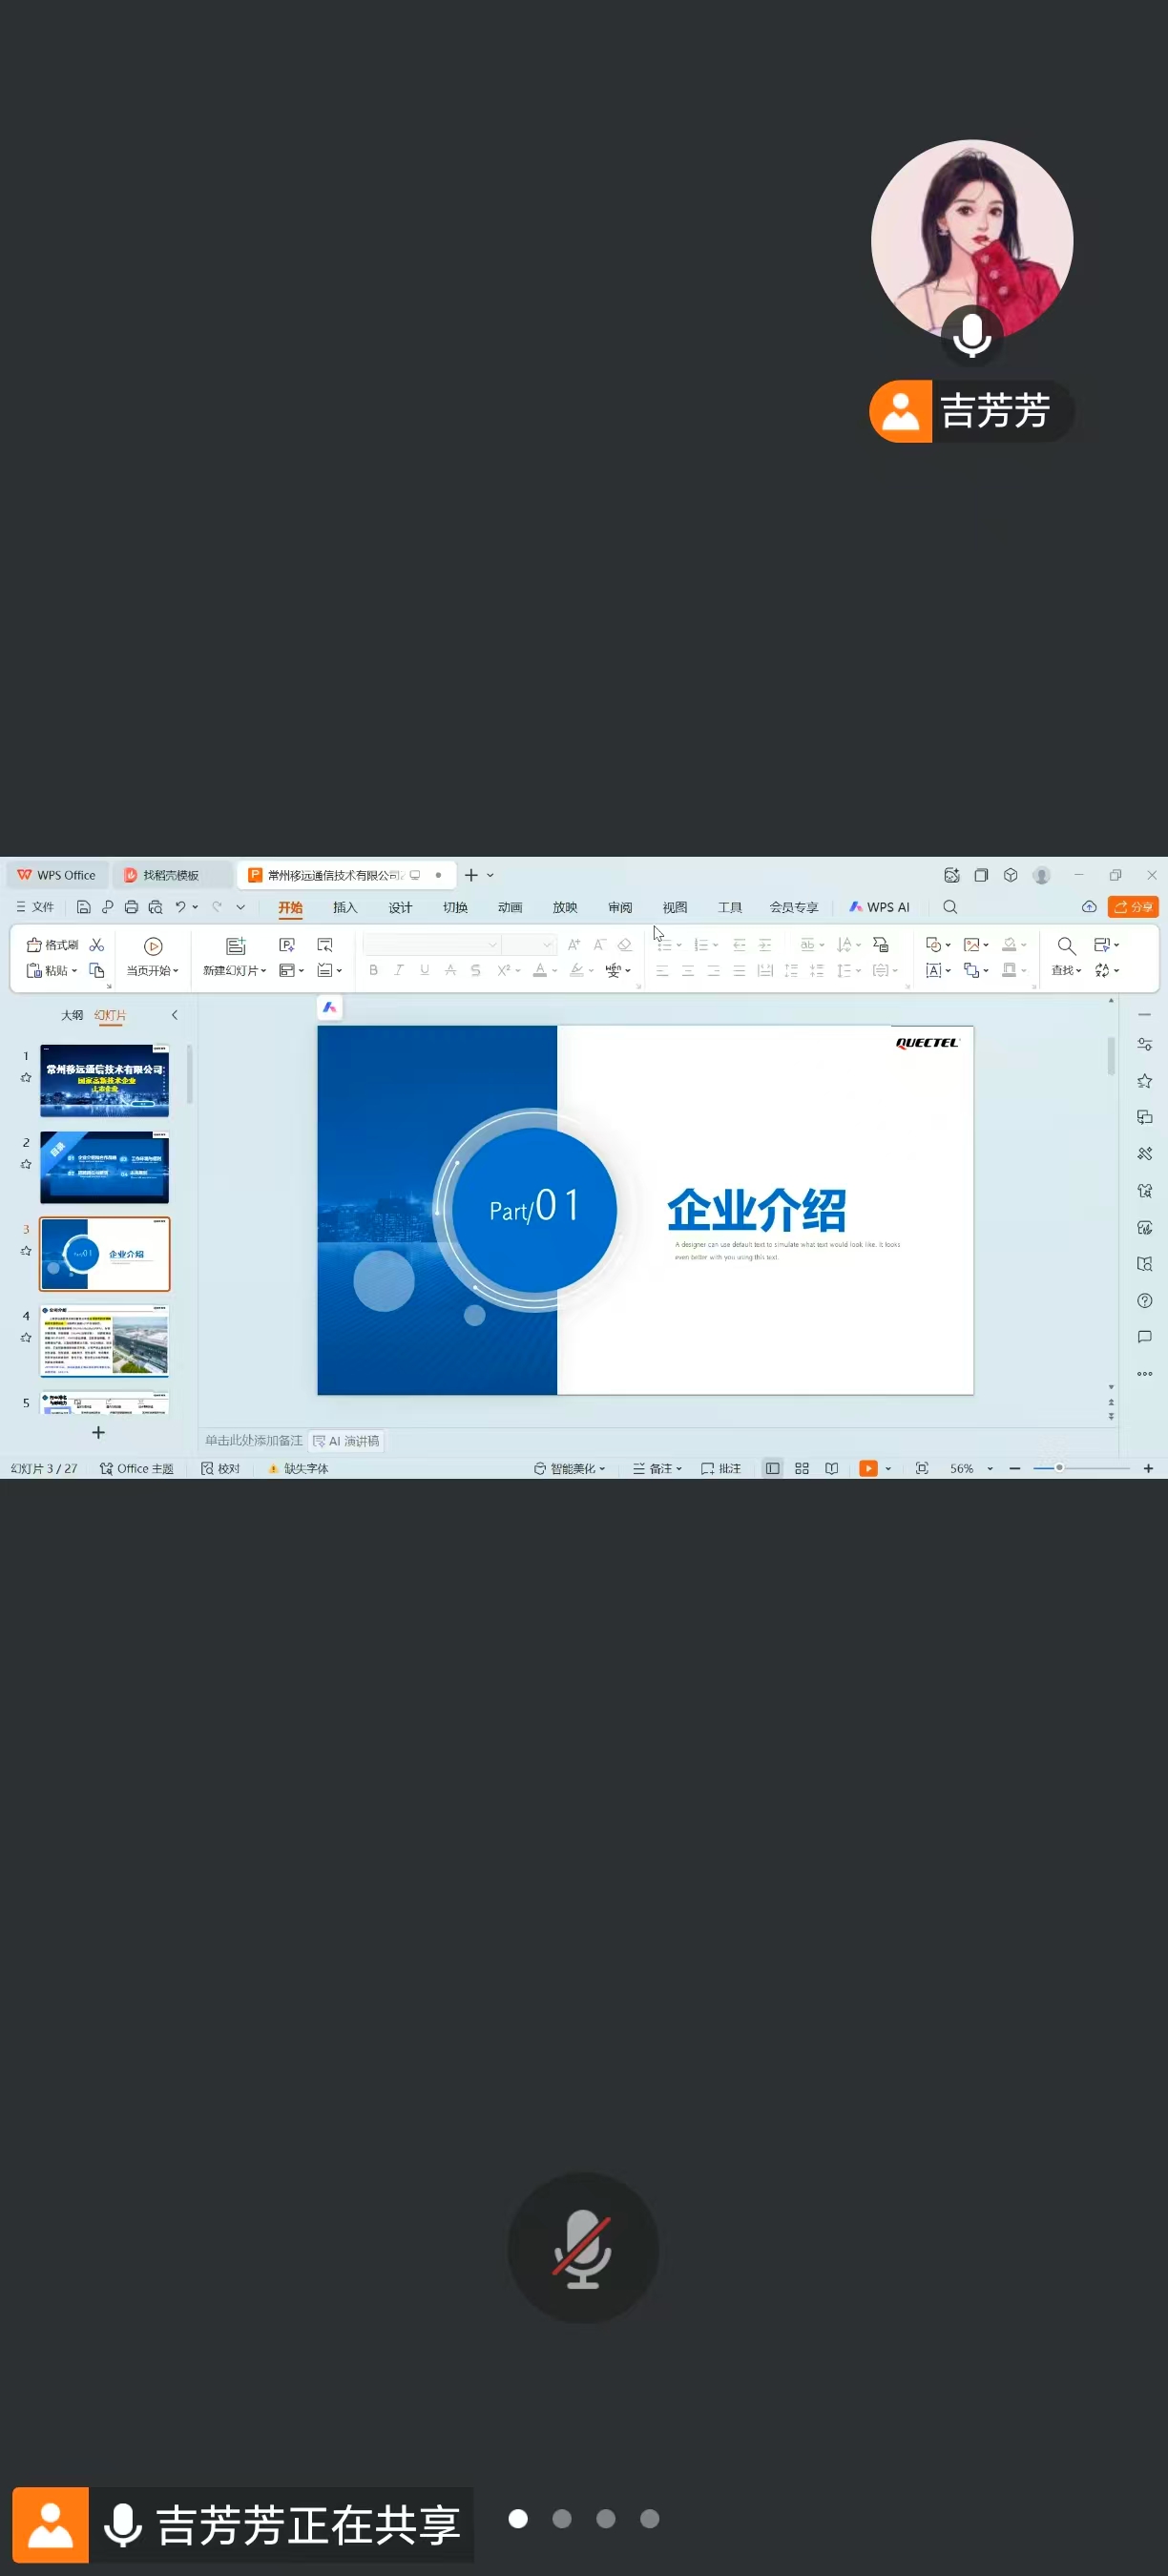The width and height of the screenshot is (1168, 2576).
Task: Switch to slide sorter grid view
Action: point(801,1468)
